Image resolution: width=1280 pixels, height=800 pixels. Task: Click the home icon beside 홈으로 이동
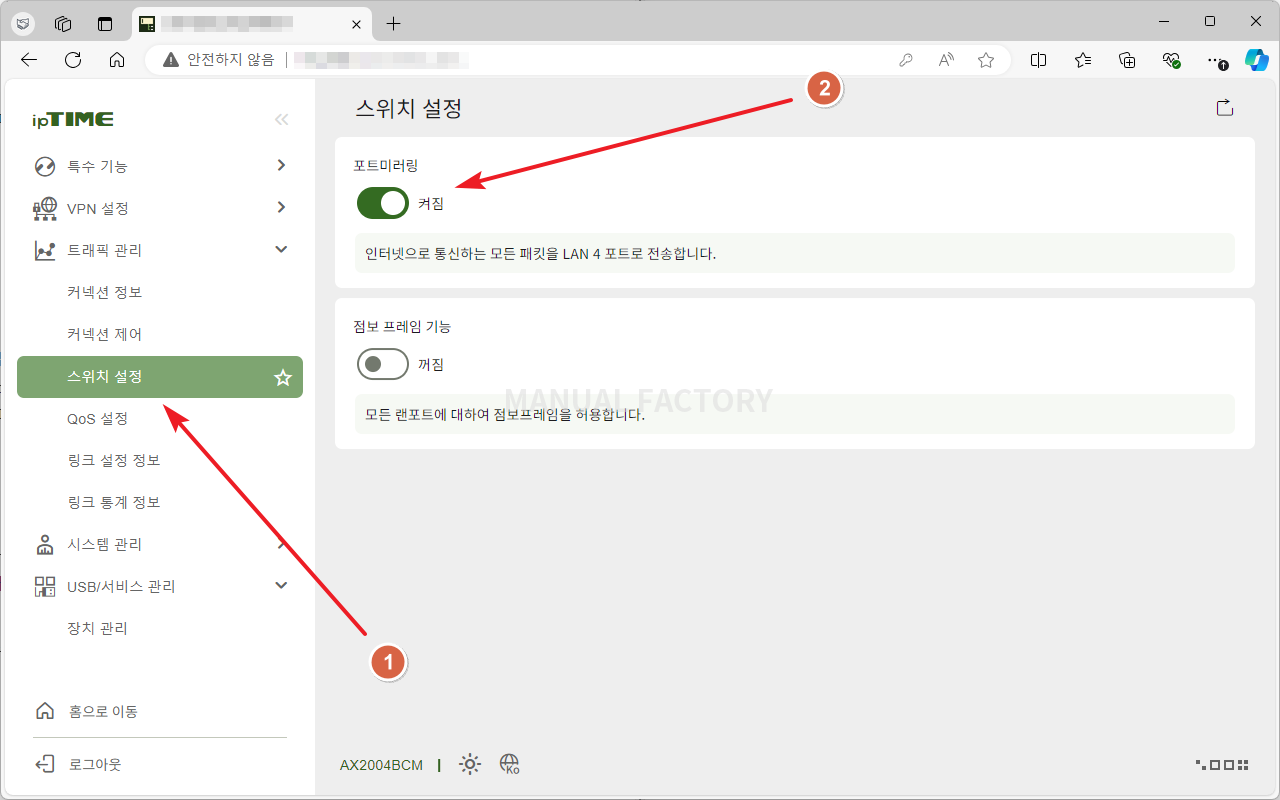click(x=44, y=710)
